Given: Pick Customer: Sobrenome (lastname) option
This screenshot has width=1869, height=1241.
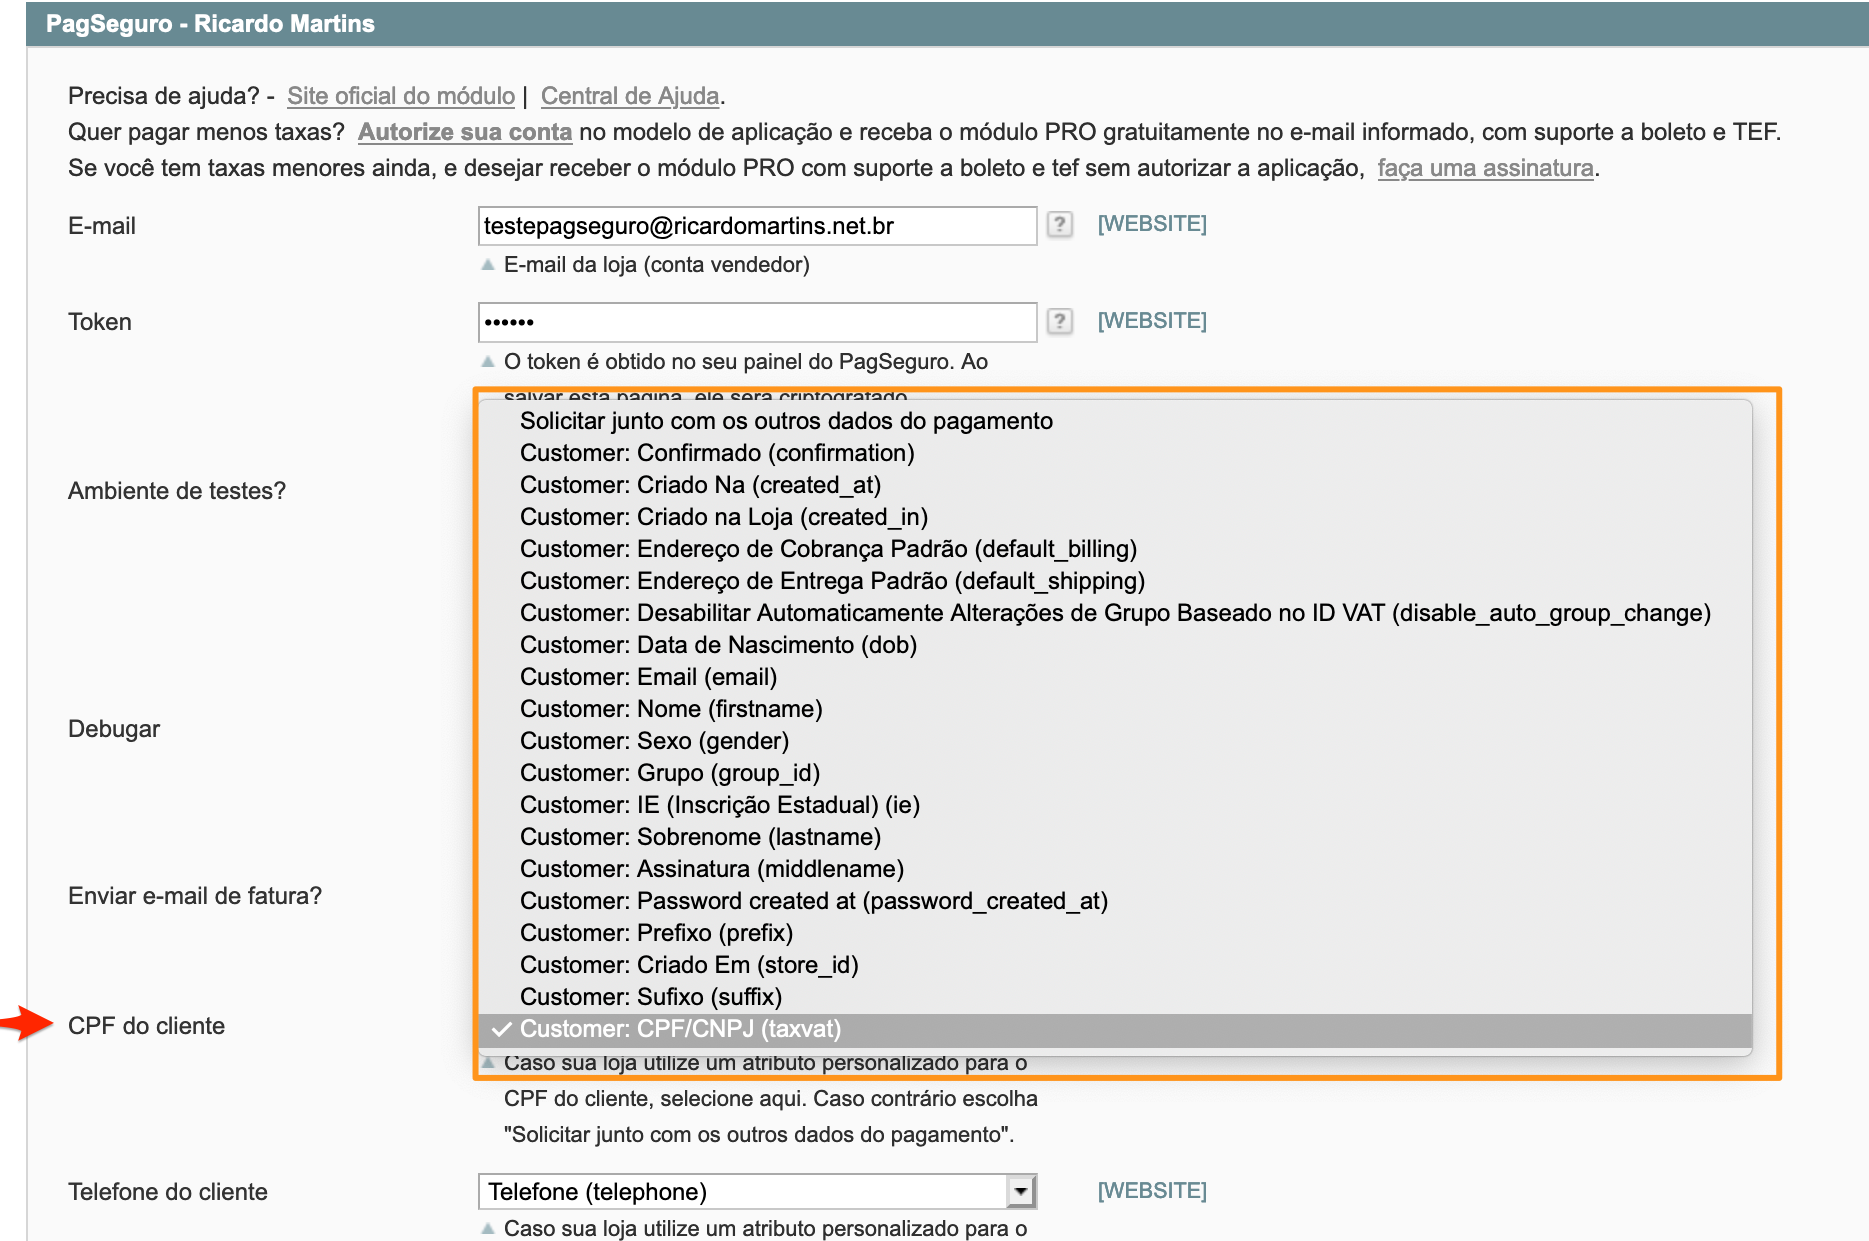Looking at the screenshot, I should 1115,837.
